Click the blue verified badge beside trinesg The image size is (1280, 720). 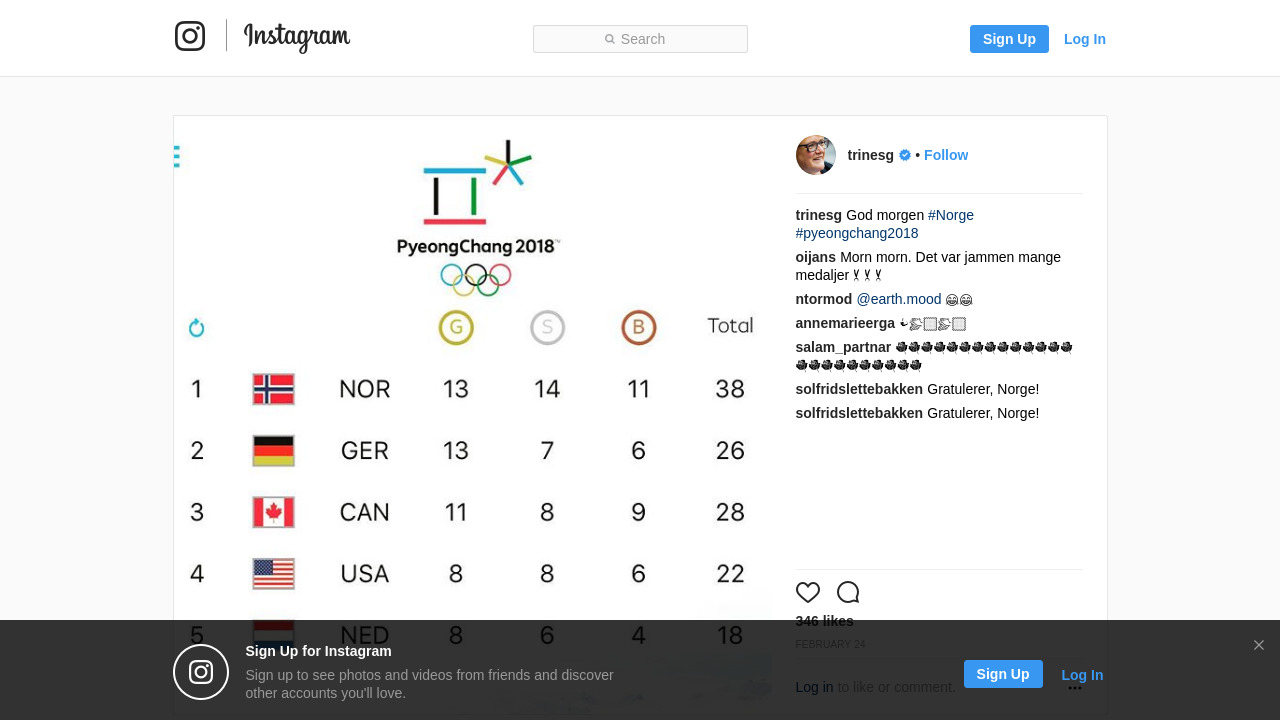point(905,155)
